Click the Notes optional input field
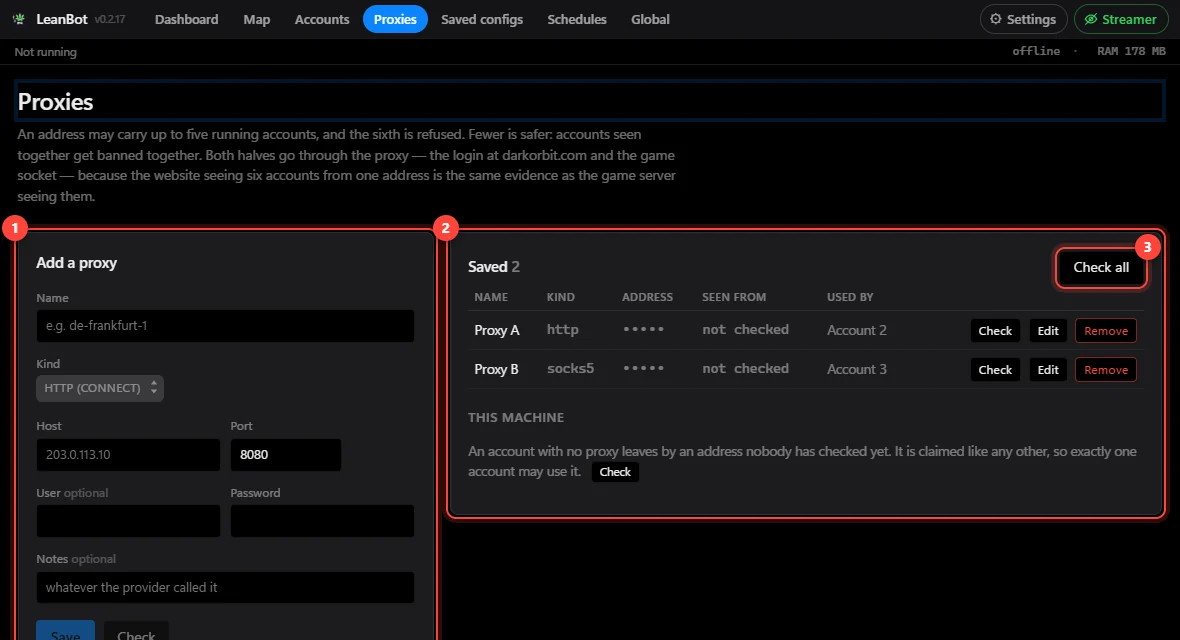The height and width of the screenshot is (640, 1180). pyautogui.click(x=225, y=587)
